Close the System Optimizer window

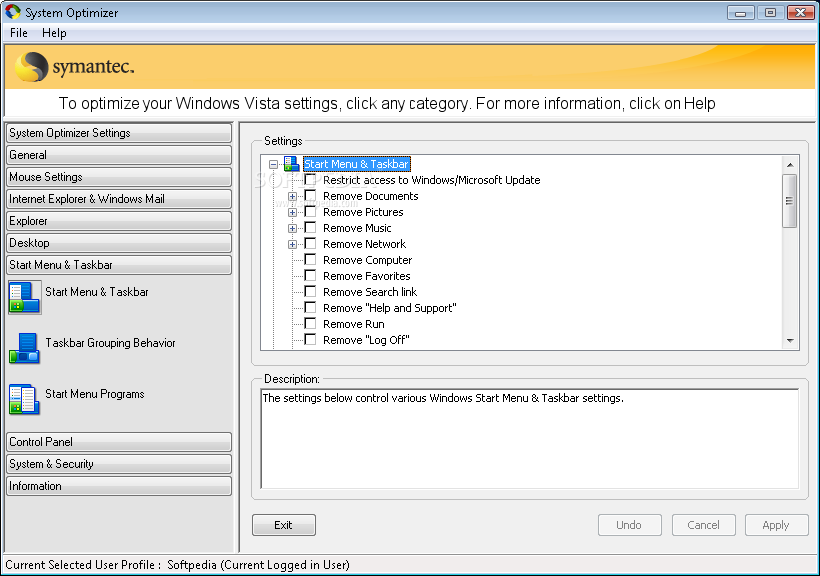(801, 13)
